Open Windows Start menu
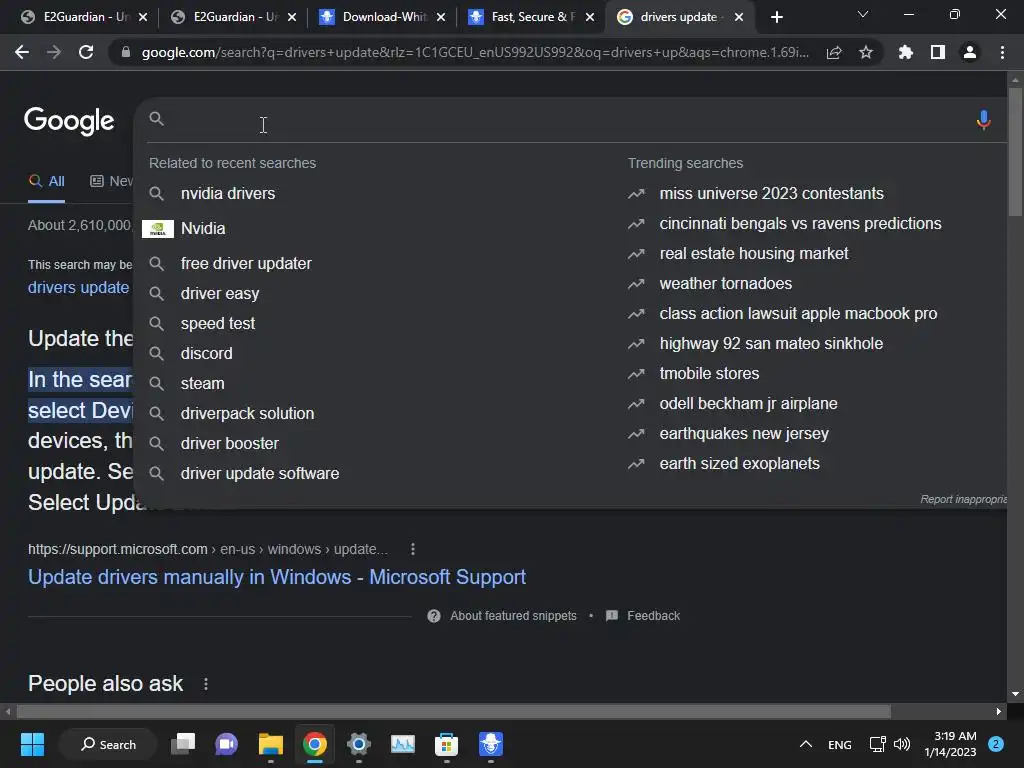 tap(32, 744)
